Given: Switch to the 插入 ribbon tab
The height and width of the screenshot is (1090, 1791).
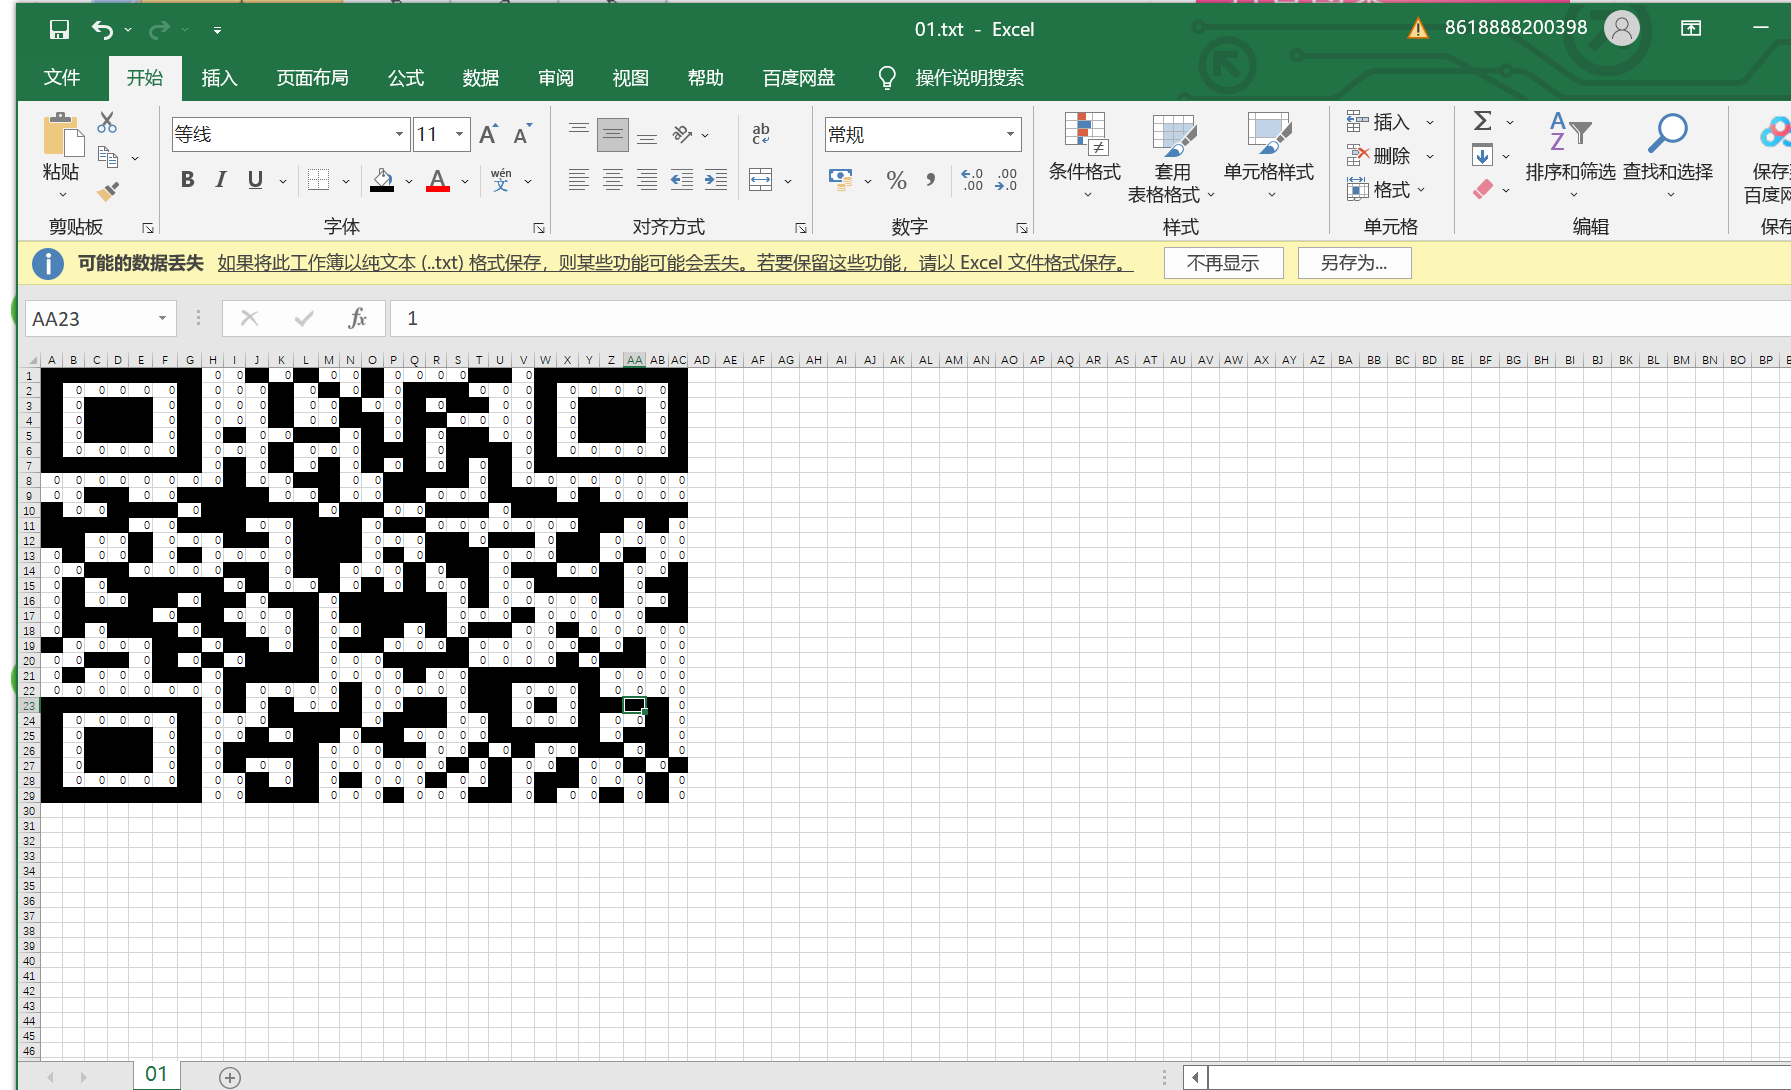Looking at the screenshot, I should [219, 78].
